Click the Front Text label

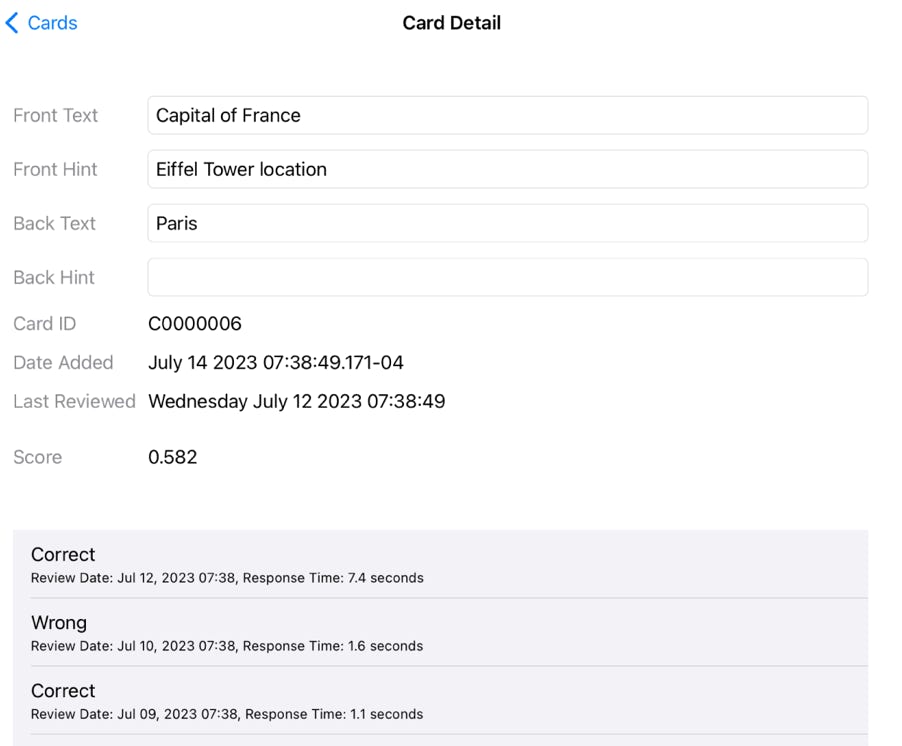(56, 115)
